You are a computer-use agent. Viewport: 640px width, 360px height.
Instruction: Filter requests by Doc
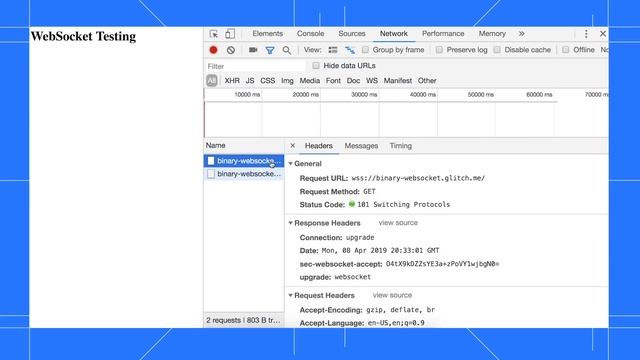point(353,81)
